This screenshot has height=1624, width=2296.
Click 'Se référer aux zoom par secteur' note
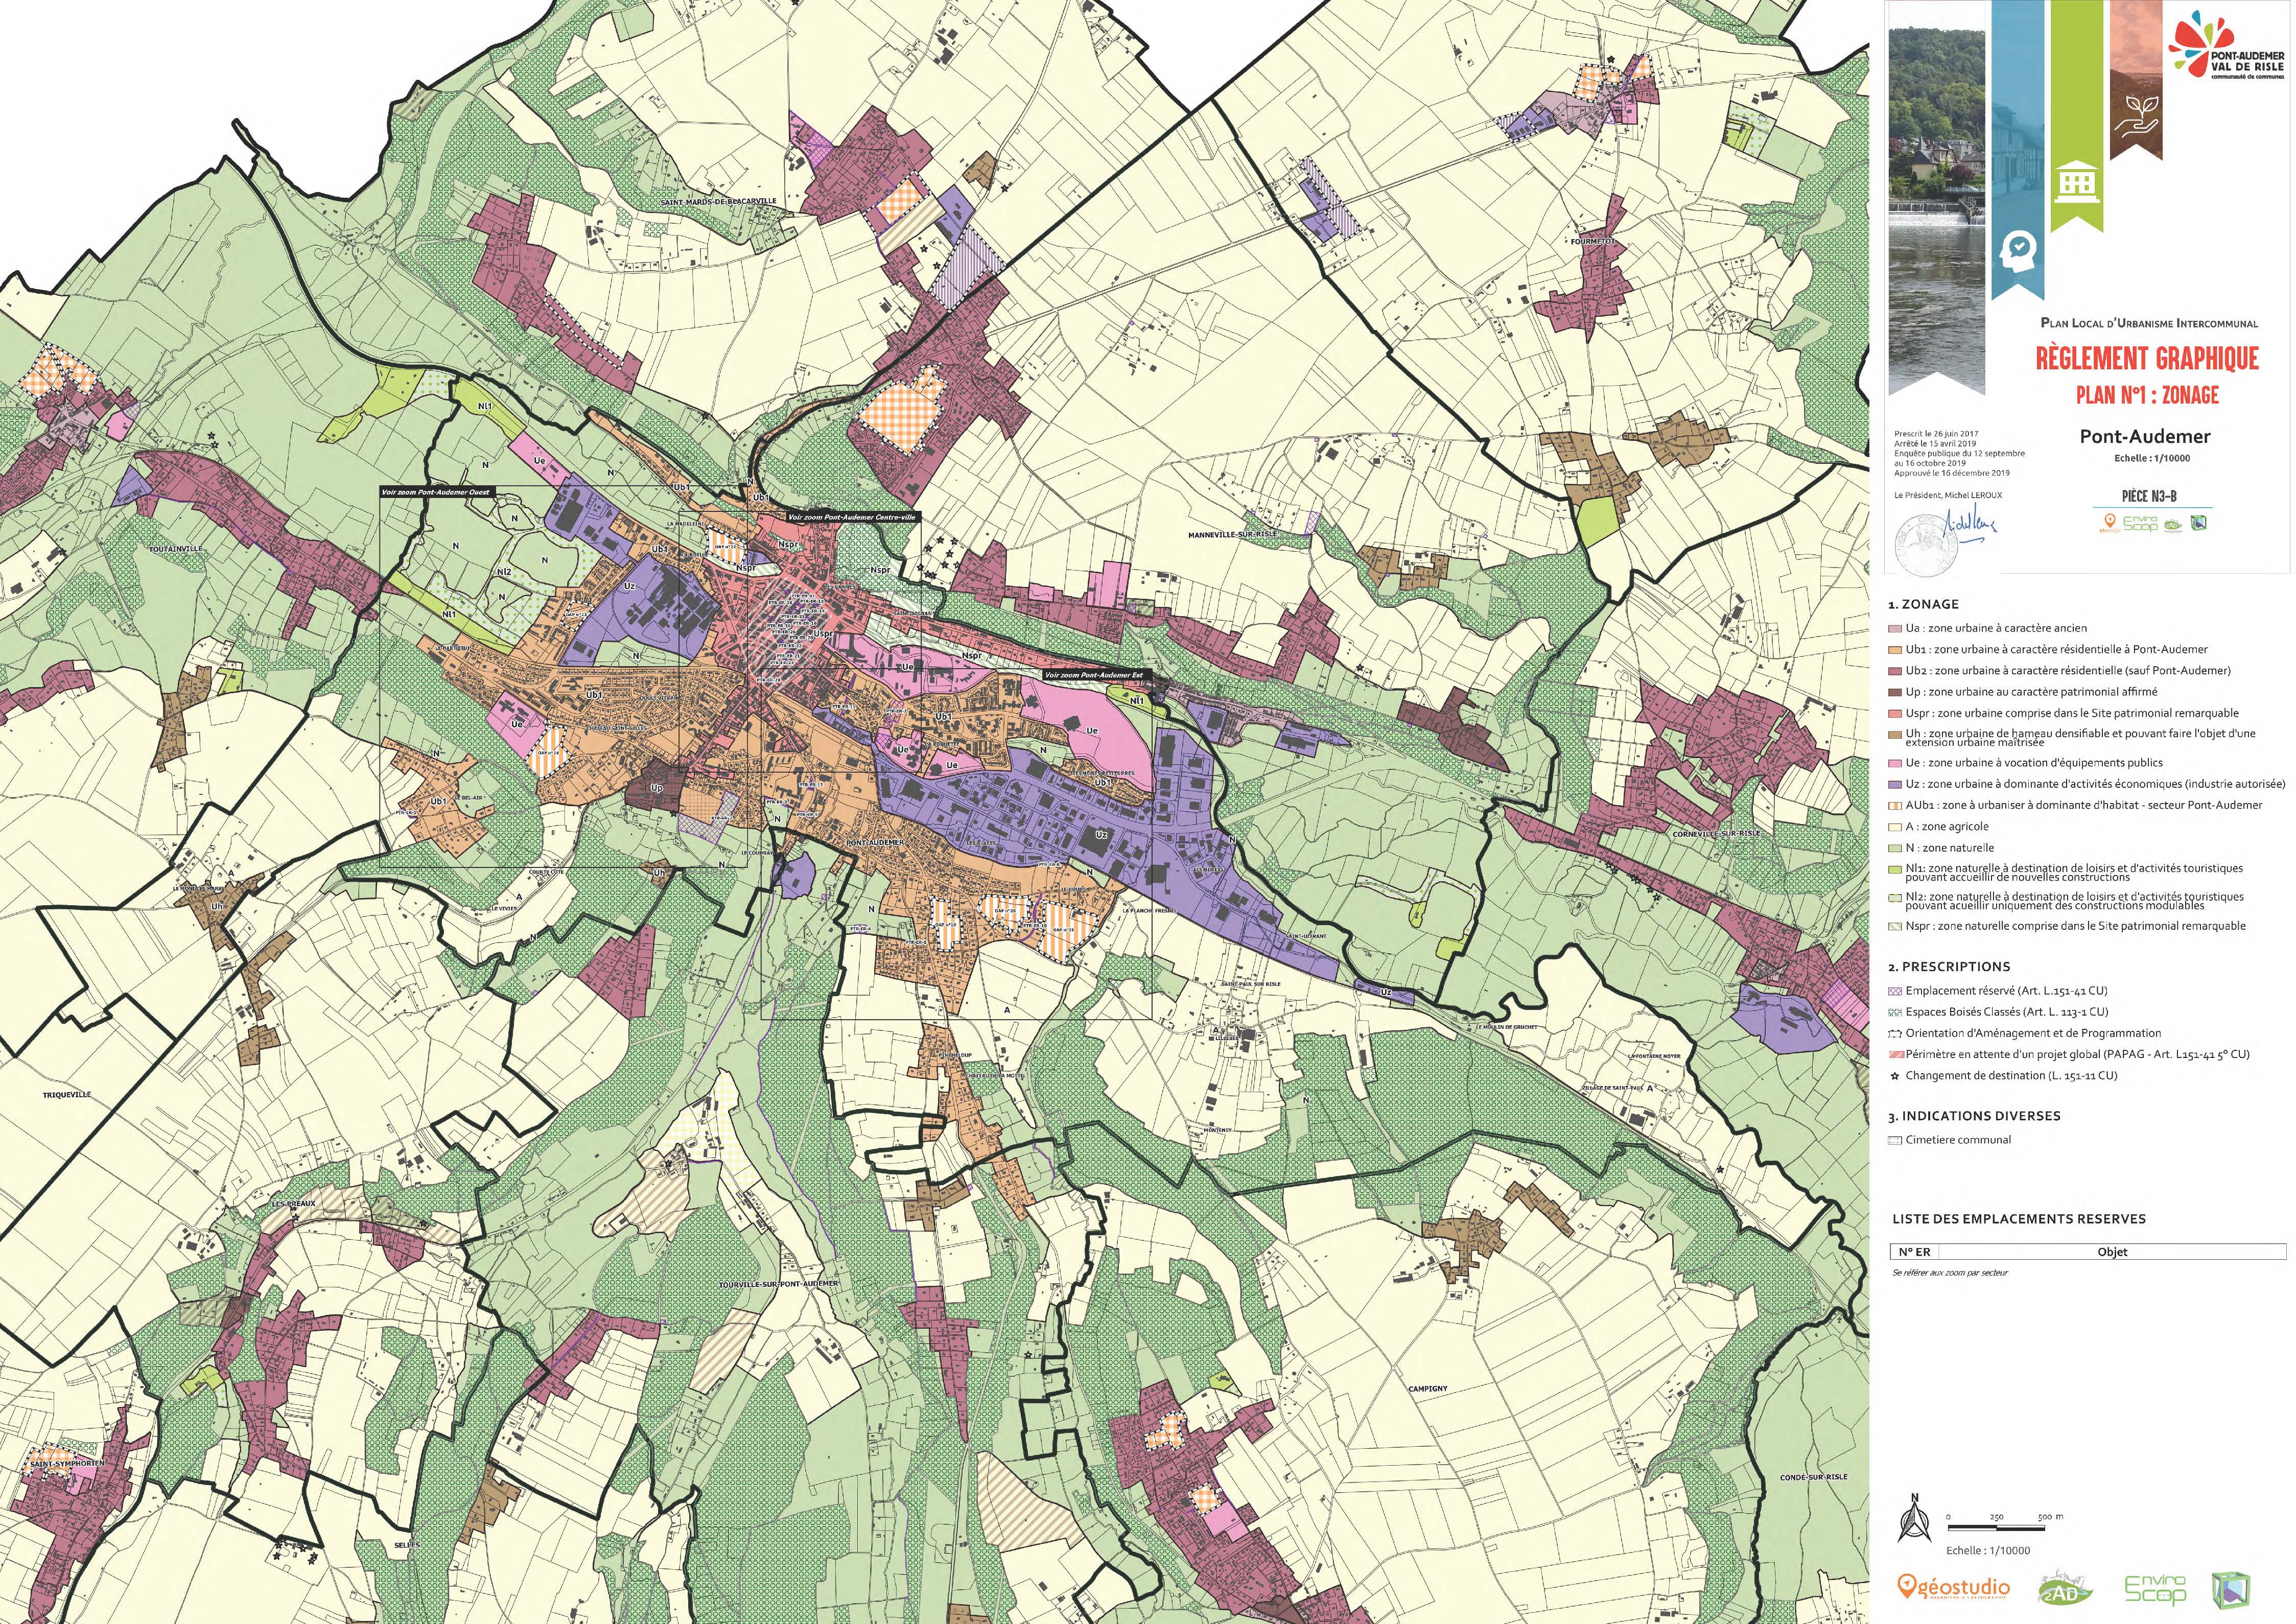(x=1950, y=1273)
